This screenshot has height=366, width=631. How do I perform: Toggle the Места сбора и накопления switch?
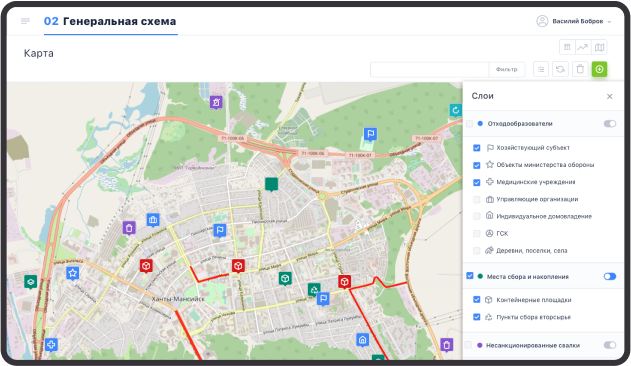(610, 276)
